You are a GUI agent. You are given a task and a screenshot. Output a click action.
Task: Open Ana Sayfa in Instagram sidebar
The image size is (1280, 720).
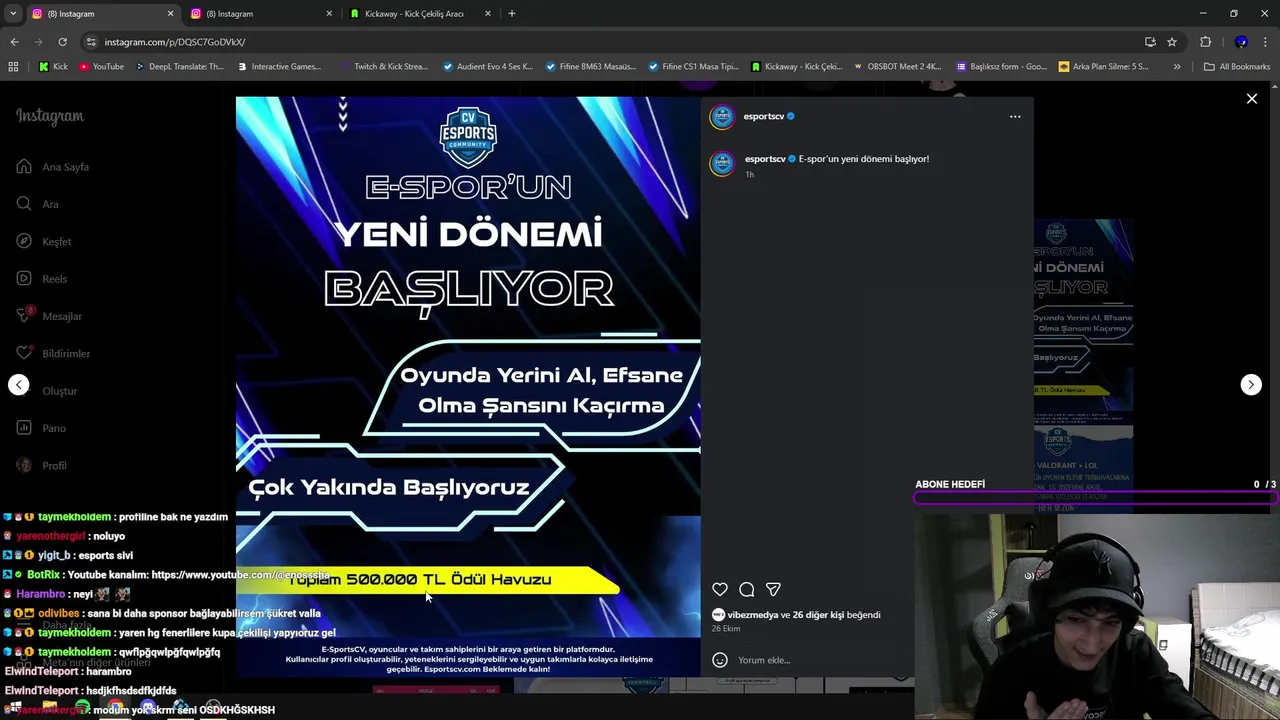pyautogui.click(x=53, y=167)
